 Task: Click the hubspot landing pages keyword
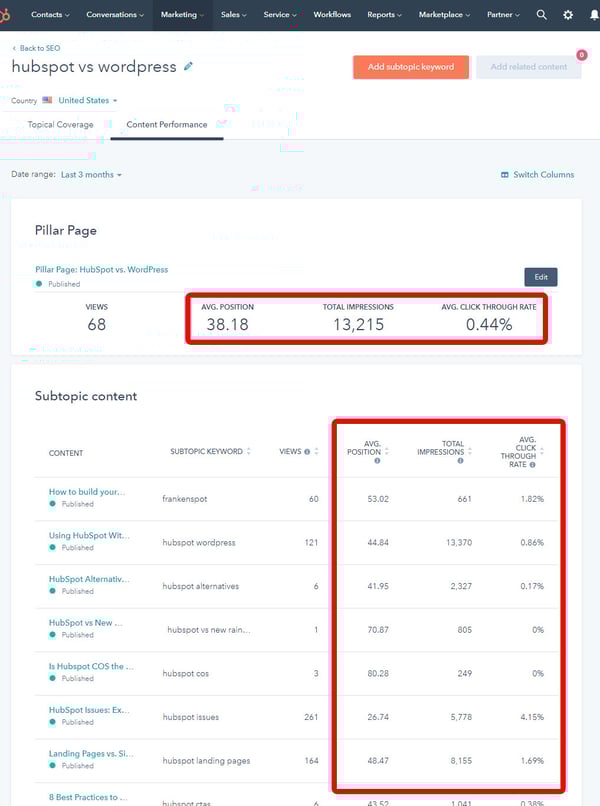point(206,761)
